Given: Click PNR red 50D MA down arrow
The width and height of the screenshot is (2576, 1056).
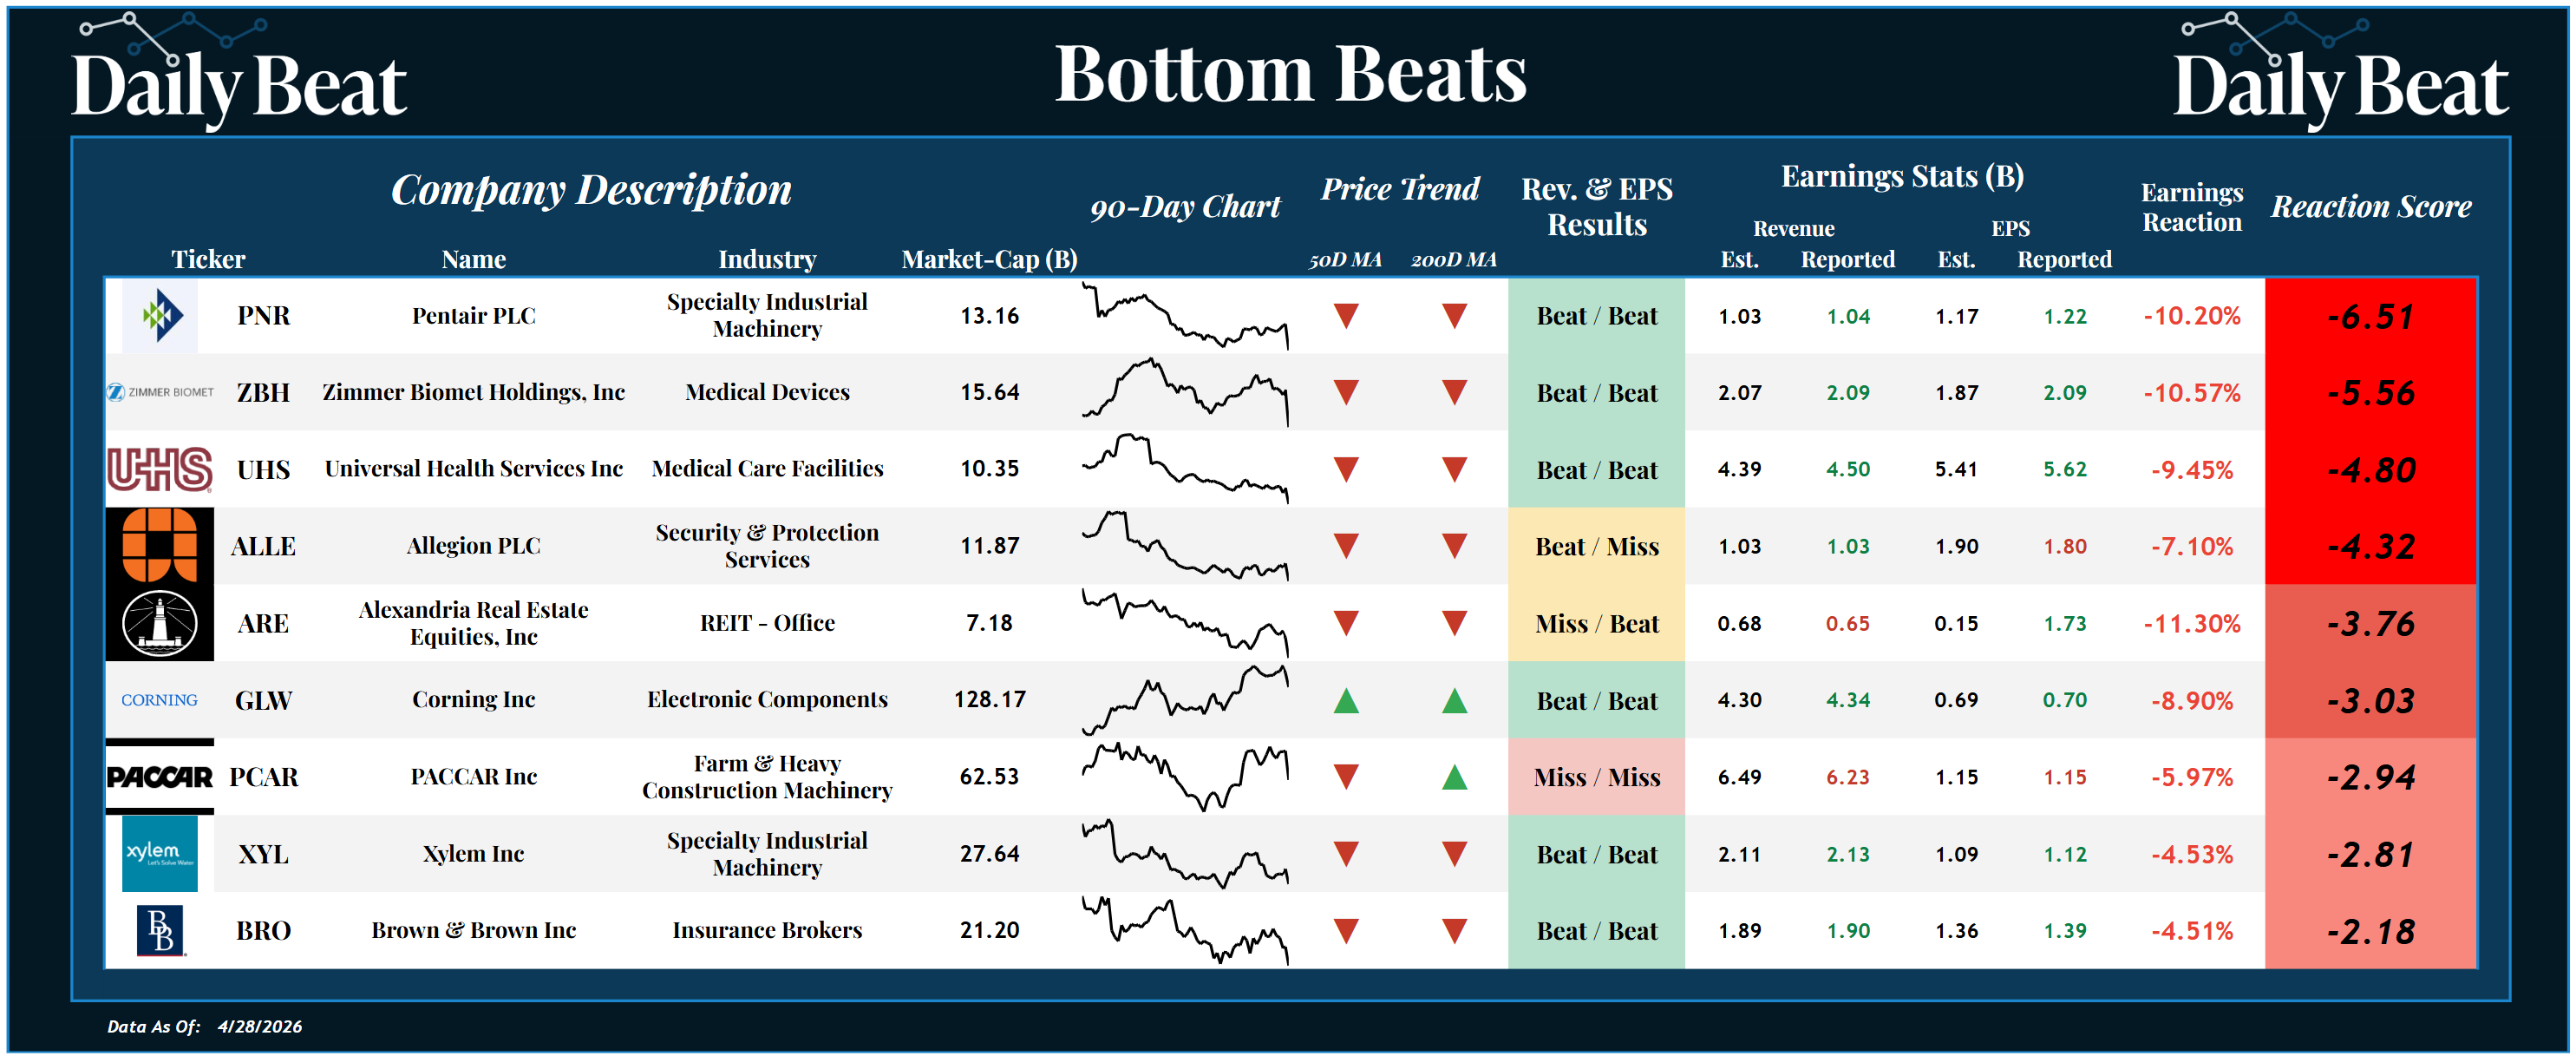Looking at the screenshot, I should 1346,316.
